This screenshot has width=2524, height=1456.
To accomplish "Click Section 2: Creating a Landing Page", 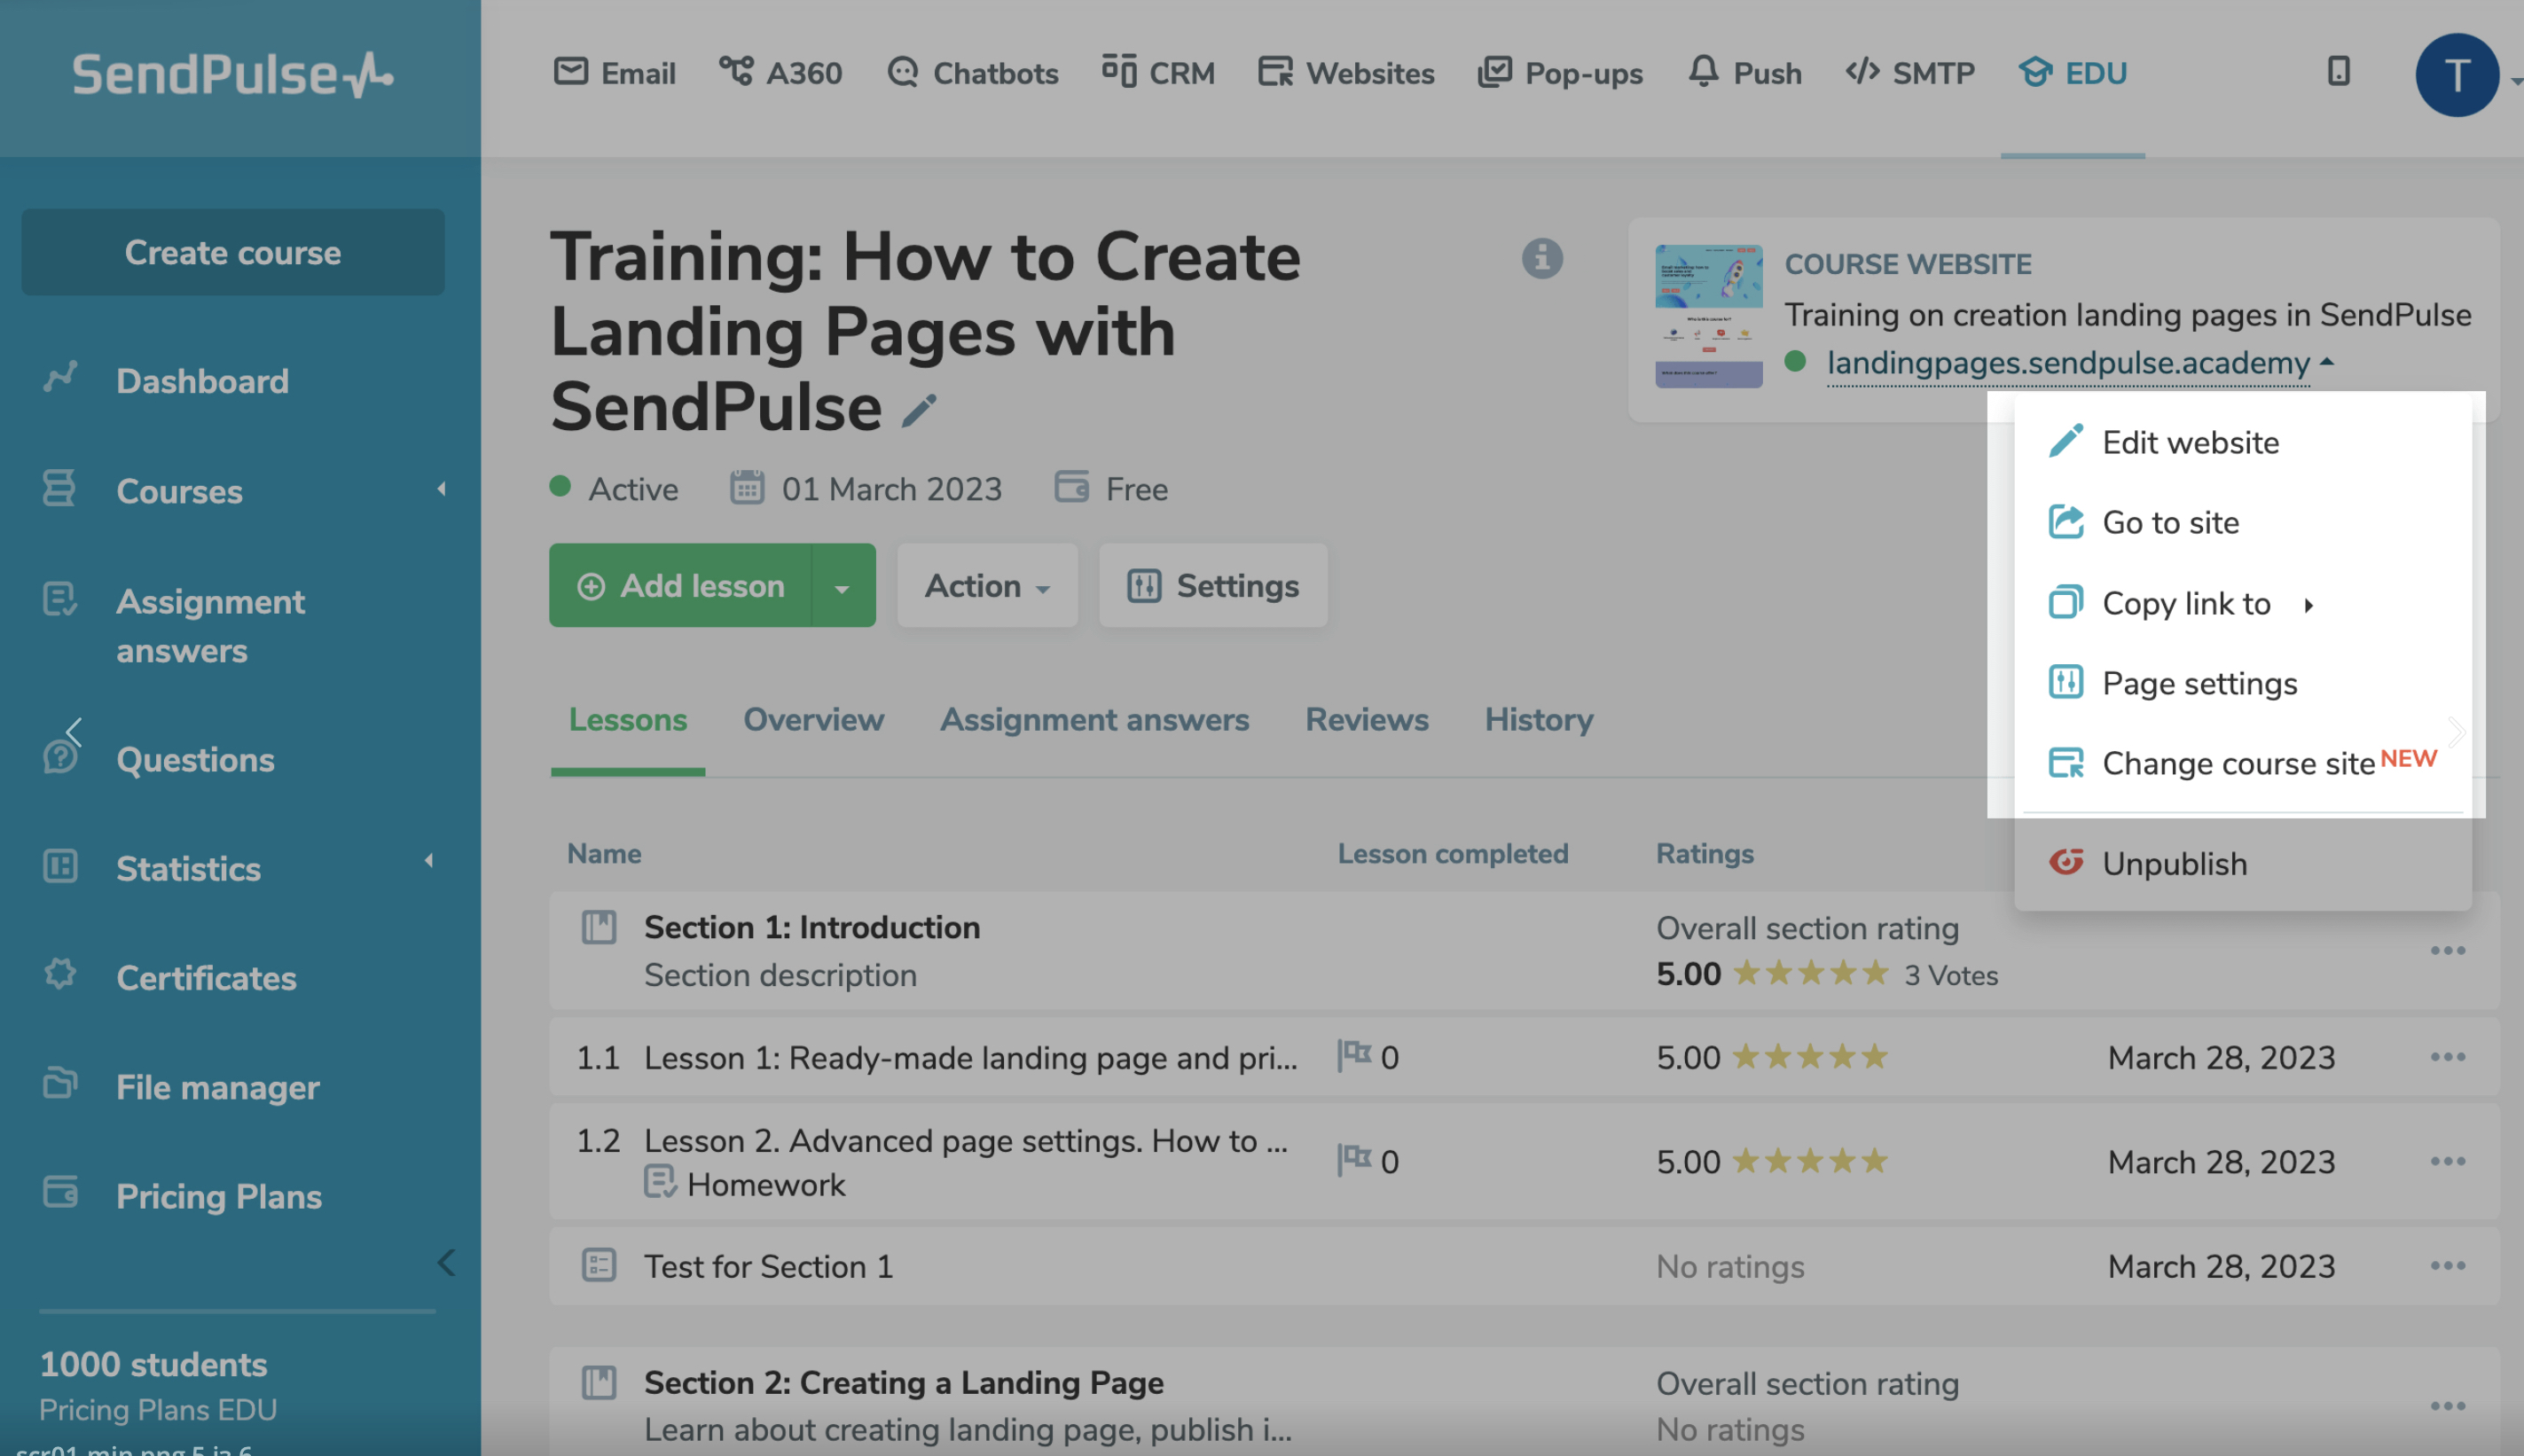I will tap(903, 1382).
